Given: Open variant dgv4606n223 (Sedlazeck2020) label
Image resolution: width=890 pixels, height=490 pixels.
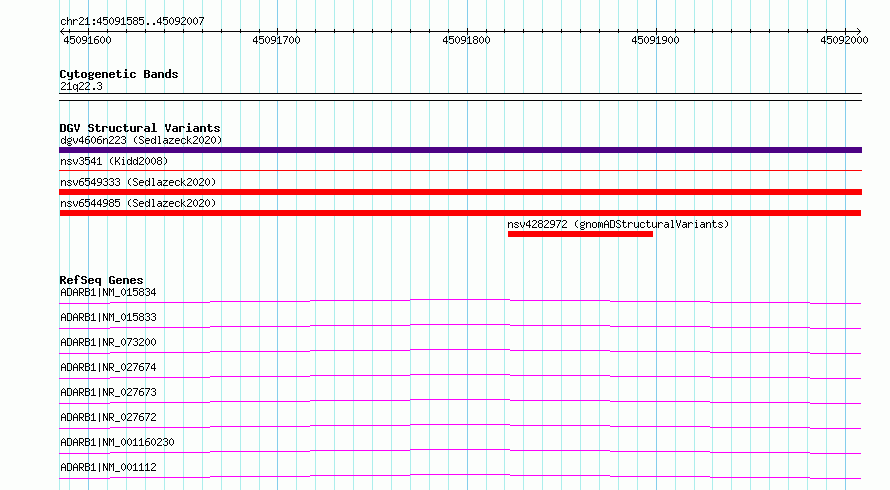Looking at the screenshot, I should 141,140.
